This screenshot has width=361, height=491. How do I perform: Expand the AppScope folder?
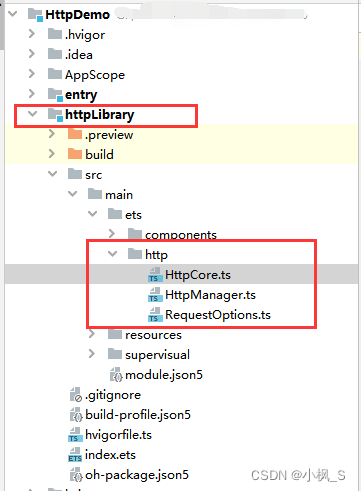[32, 74]
